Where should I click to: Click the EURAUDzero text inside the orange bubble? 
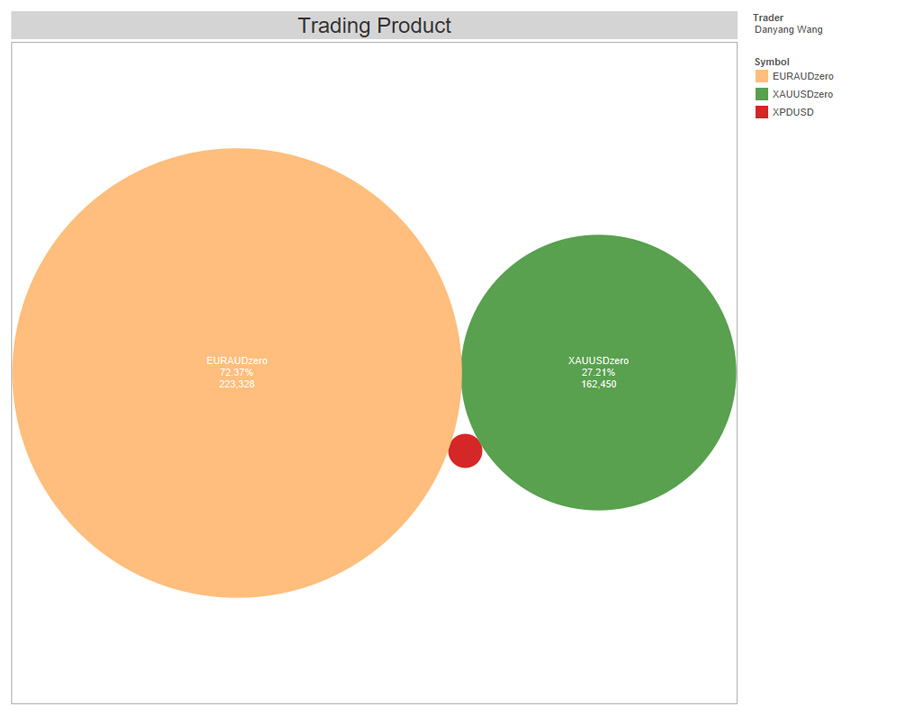tap(235, 359)
